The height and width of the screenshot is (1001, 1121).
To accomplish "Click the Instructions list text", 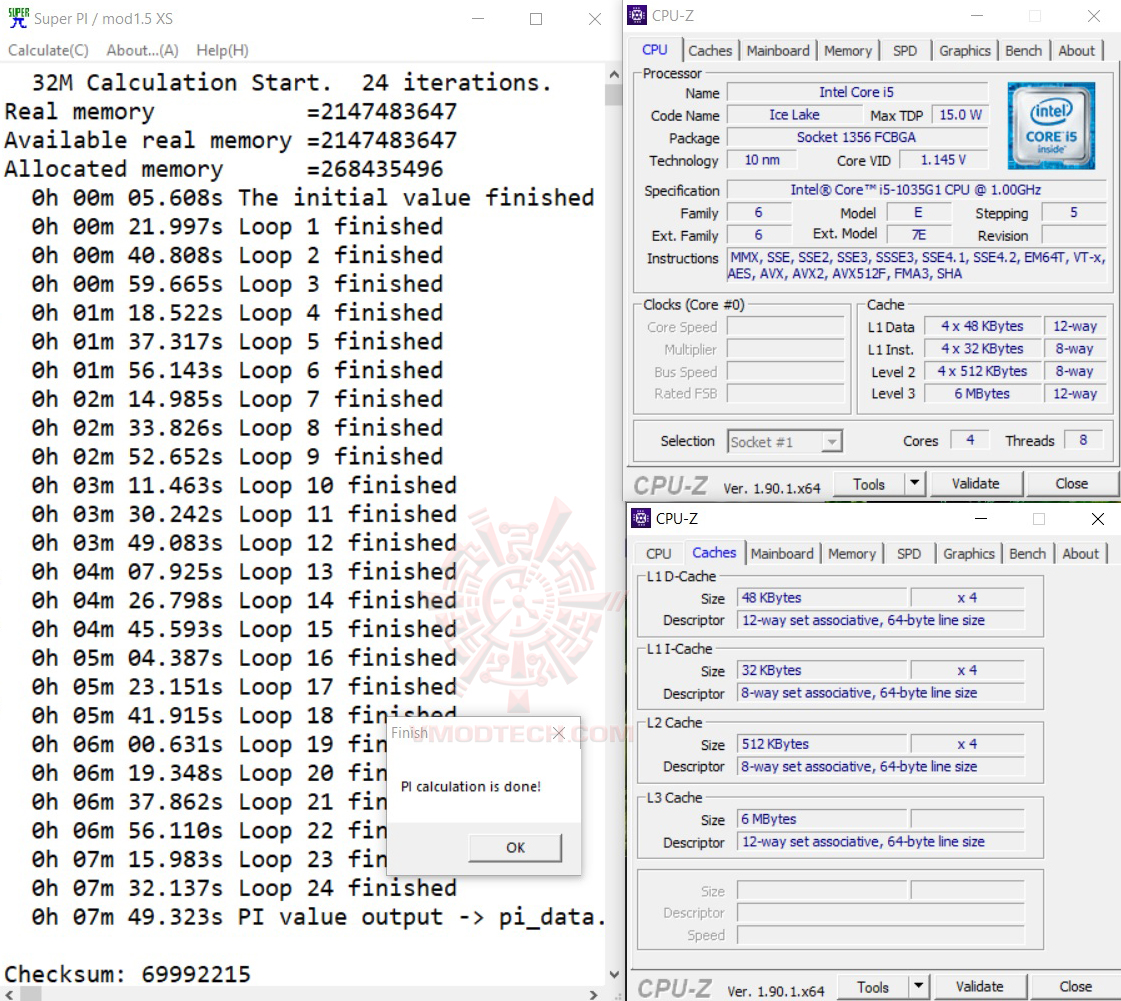I will pyautogui.click(x=917, y=265).
